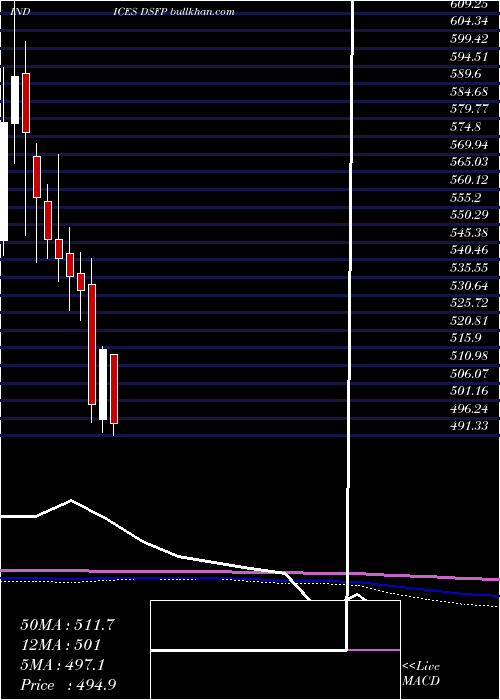Click the Live MACD label
The image size is (500, 700).
click(421, 674)
